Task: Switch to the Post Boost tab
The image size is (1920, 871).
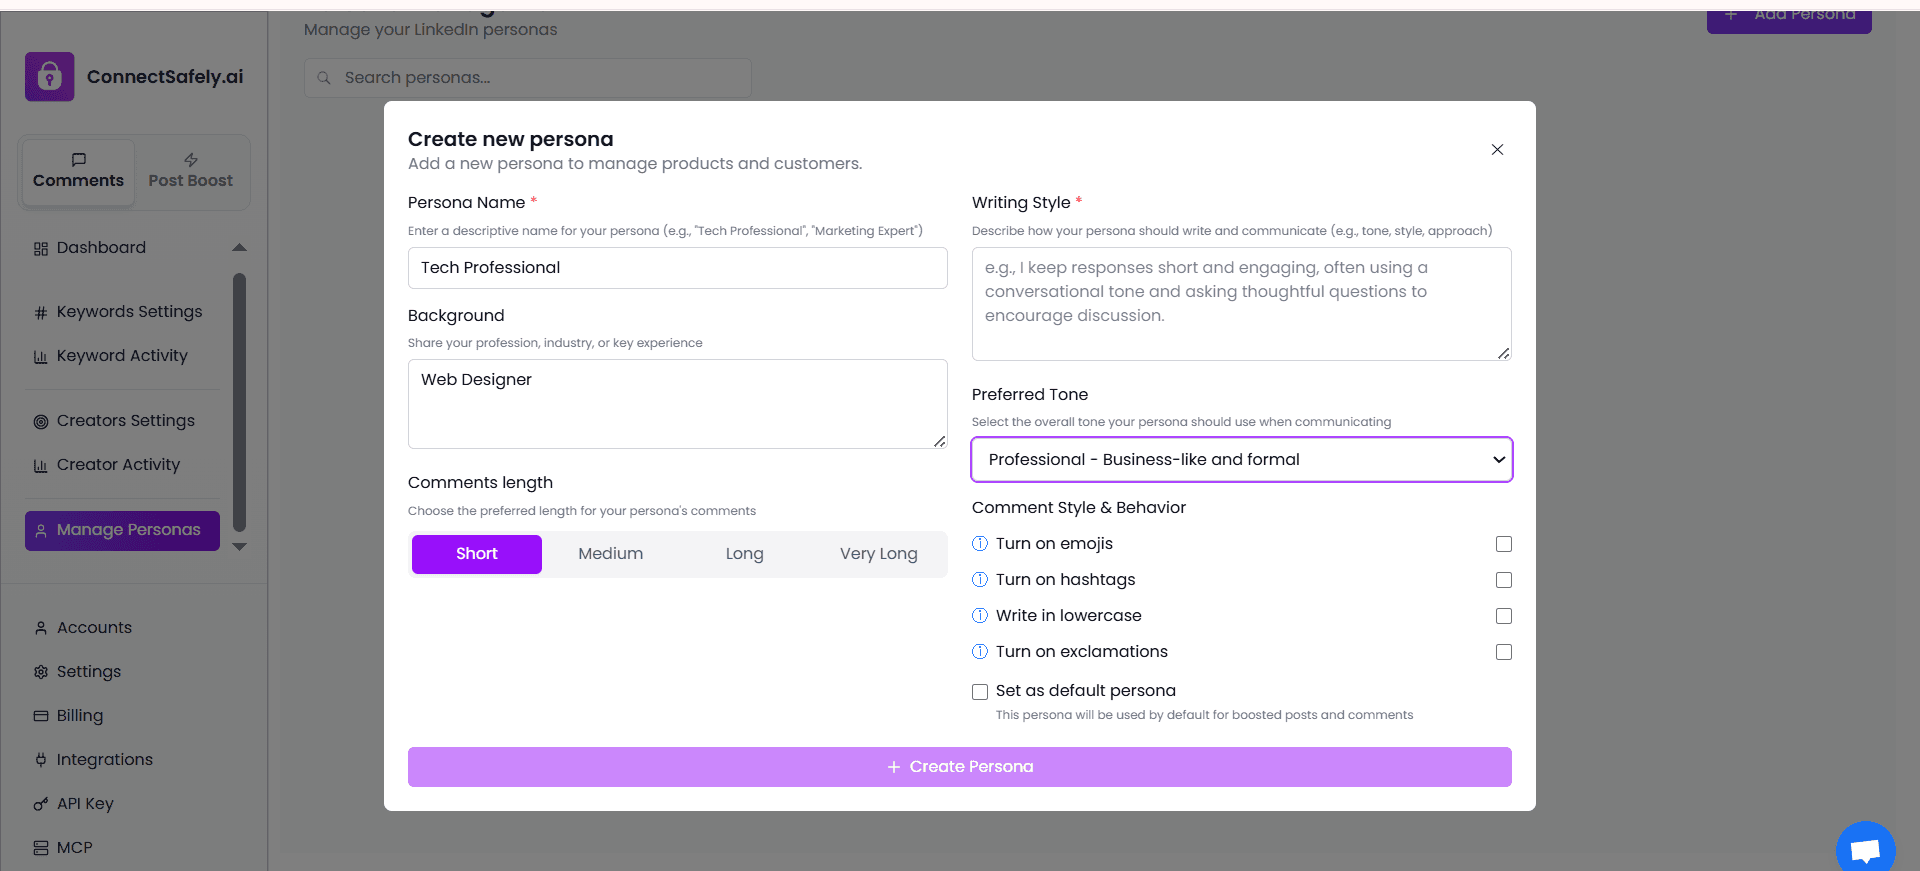Action: [190, 170]
